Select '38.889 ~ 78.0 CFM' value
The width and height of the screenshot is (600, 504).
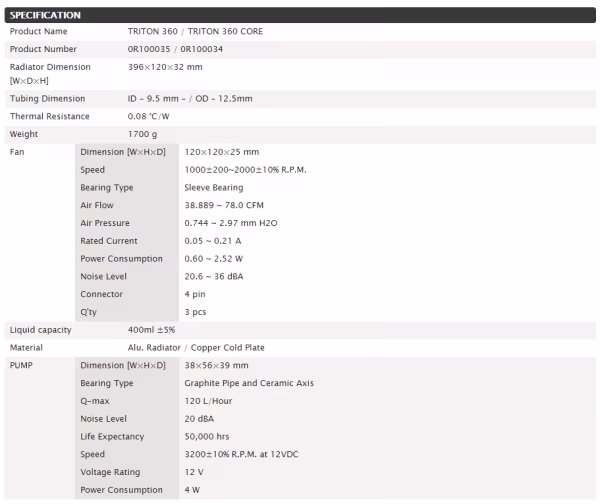[224, 206]
